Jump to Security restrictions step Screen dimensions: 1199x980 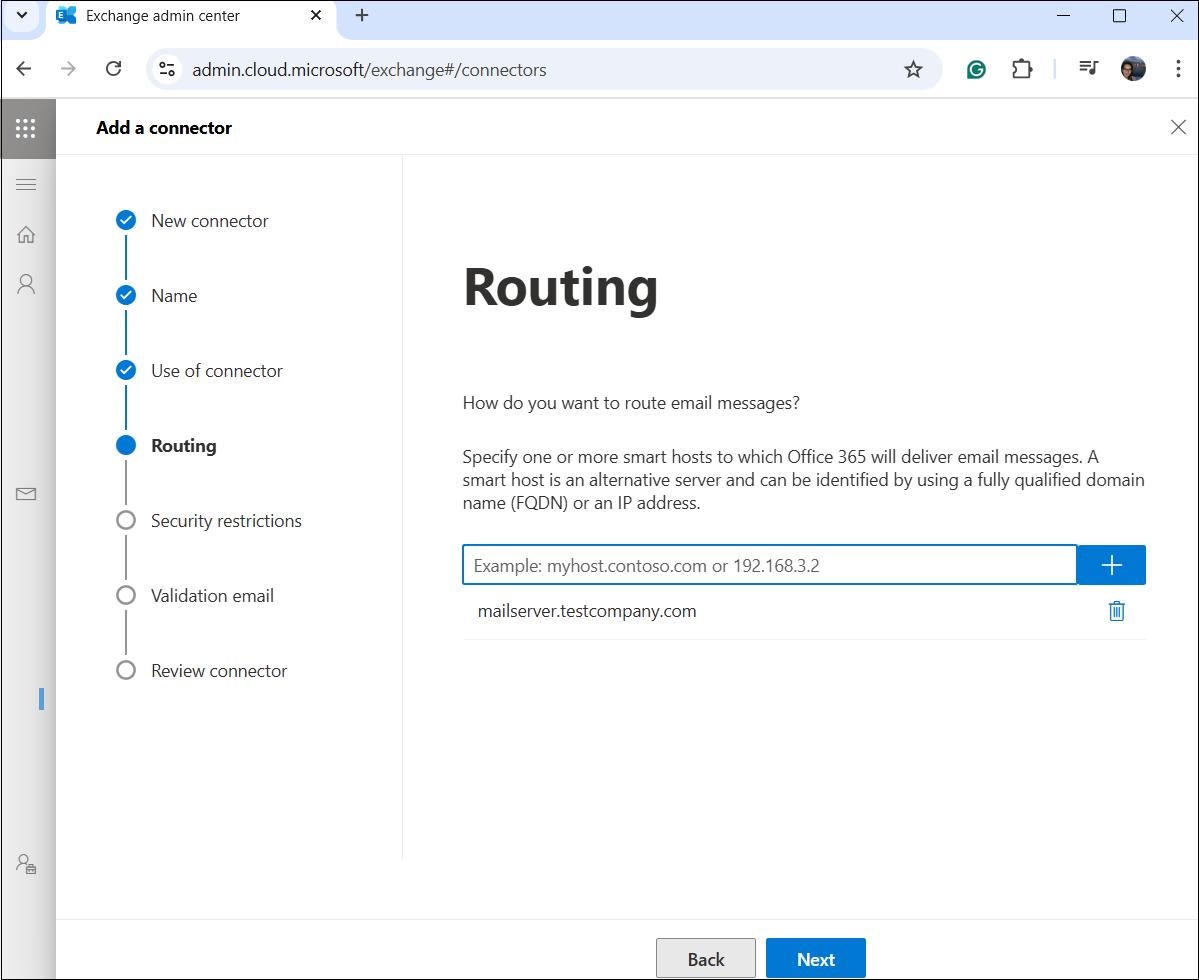point(226,521)
